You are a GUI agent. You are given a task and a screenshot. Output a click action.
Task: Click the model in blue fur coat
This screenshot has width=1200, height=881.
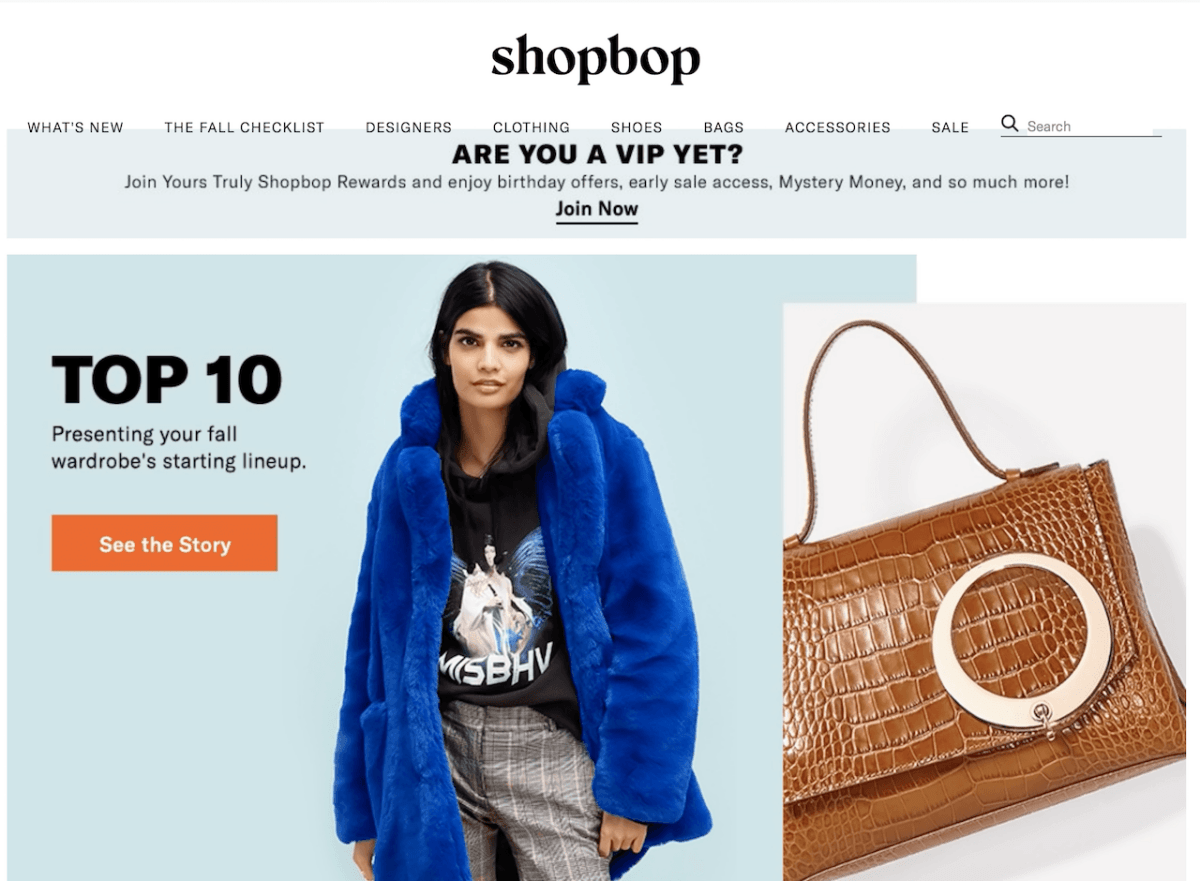click(522, 580)
